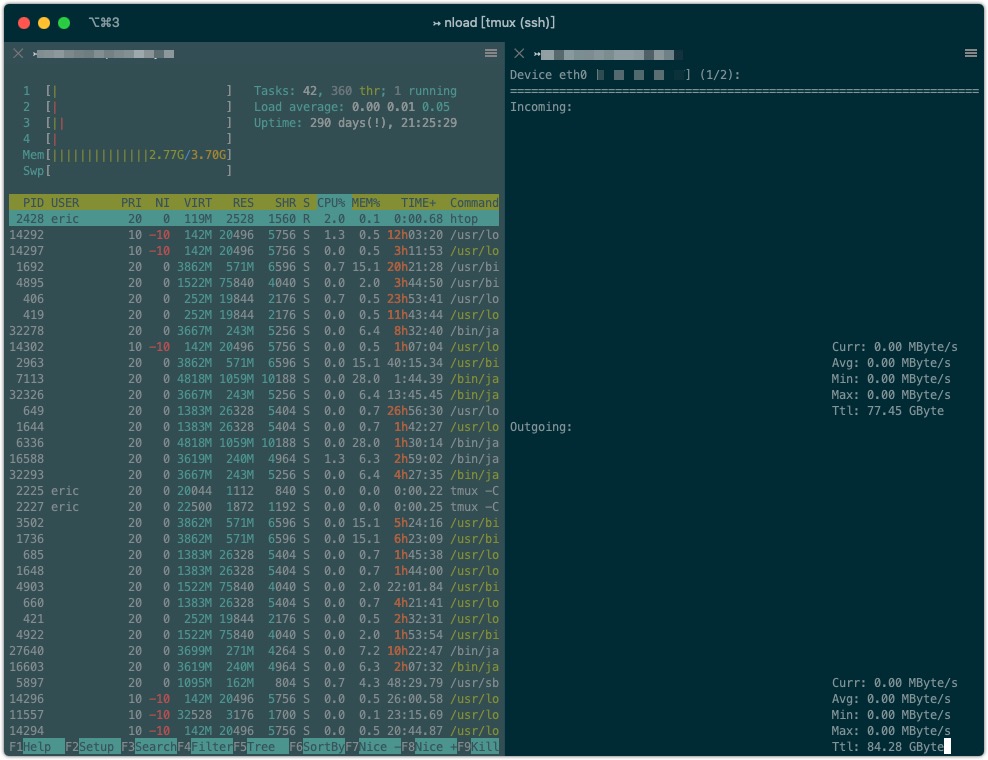
Task: Select process row with PID 2227 tmux
Action: (254, 507)
